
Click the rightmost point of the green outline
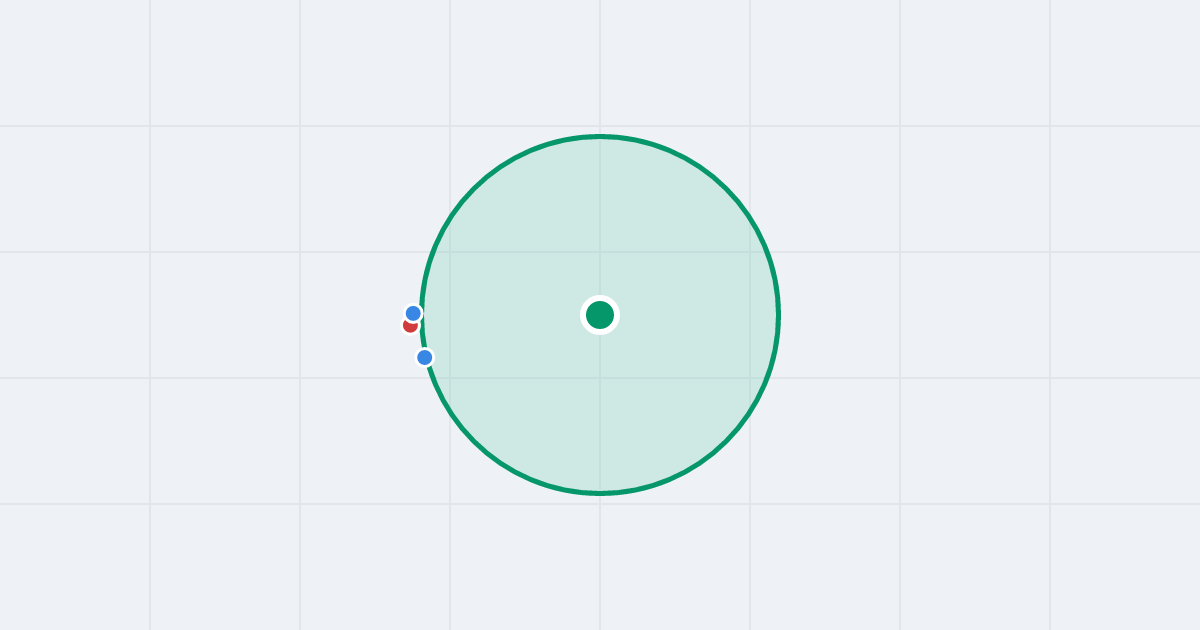[x=778, y=315]
